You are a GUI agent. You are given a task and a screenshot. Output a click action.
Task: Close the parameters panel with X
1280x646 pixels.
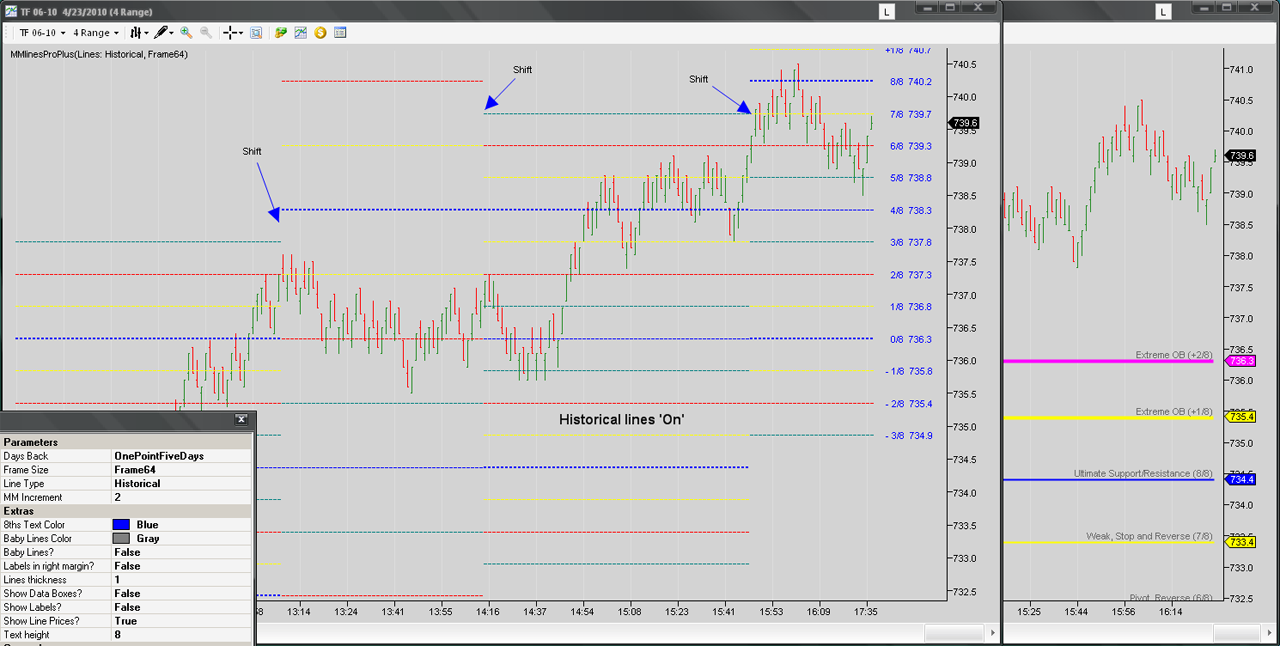[241, 420]
